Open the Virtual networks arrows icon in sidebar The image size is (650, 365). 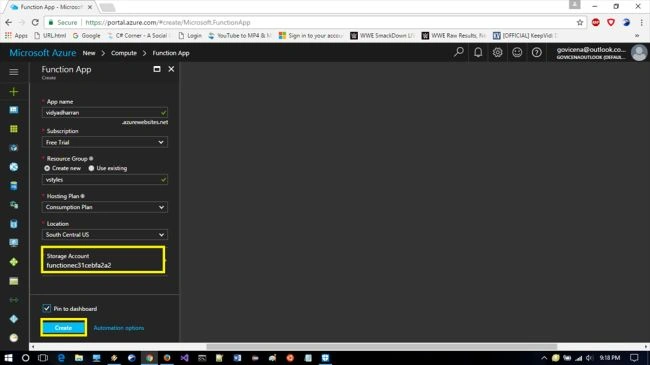[x=14, y=300]
